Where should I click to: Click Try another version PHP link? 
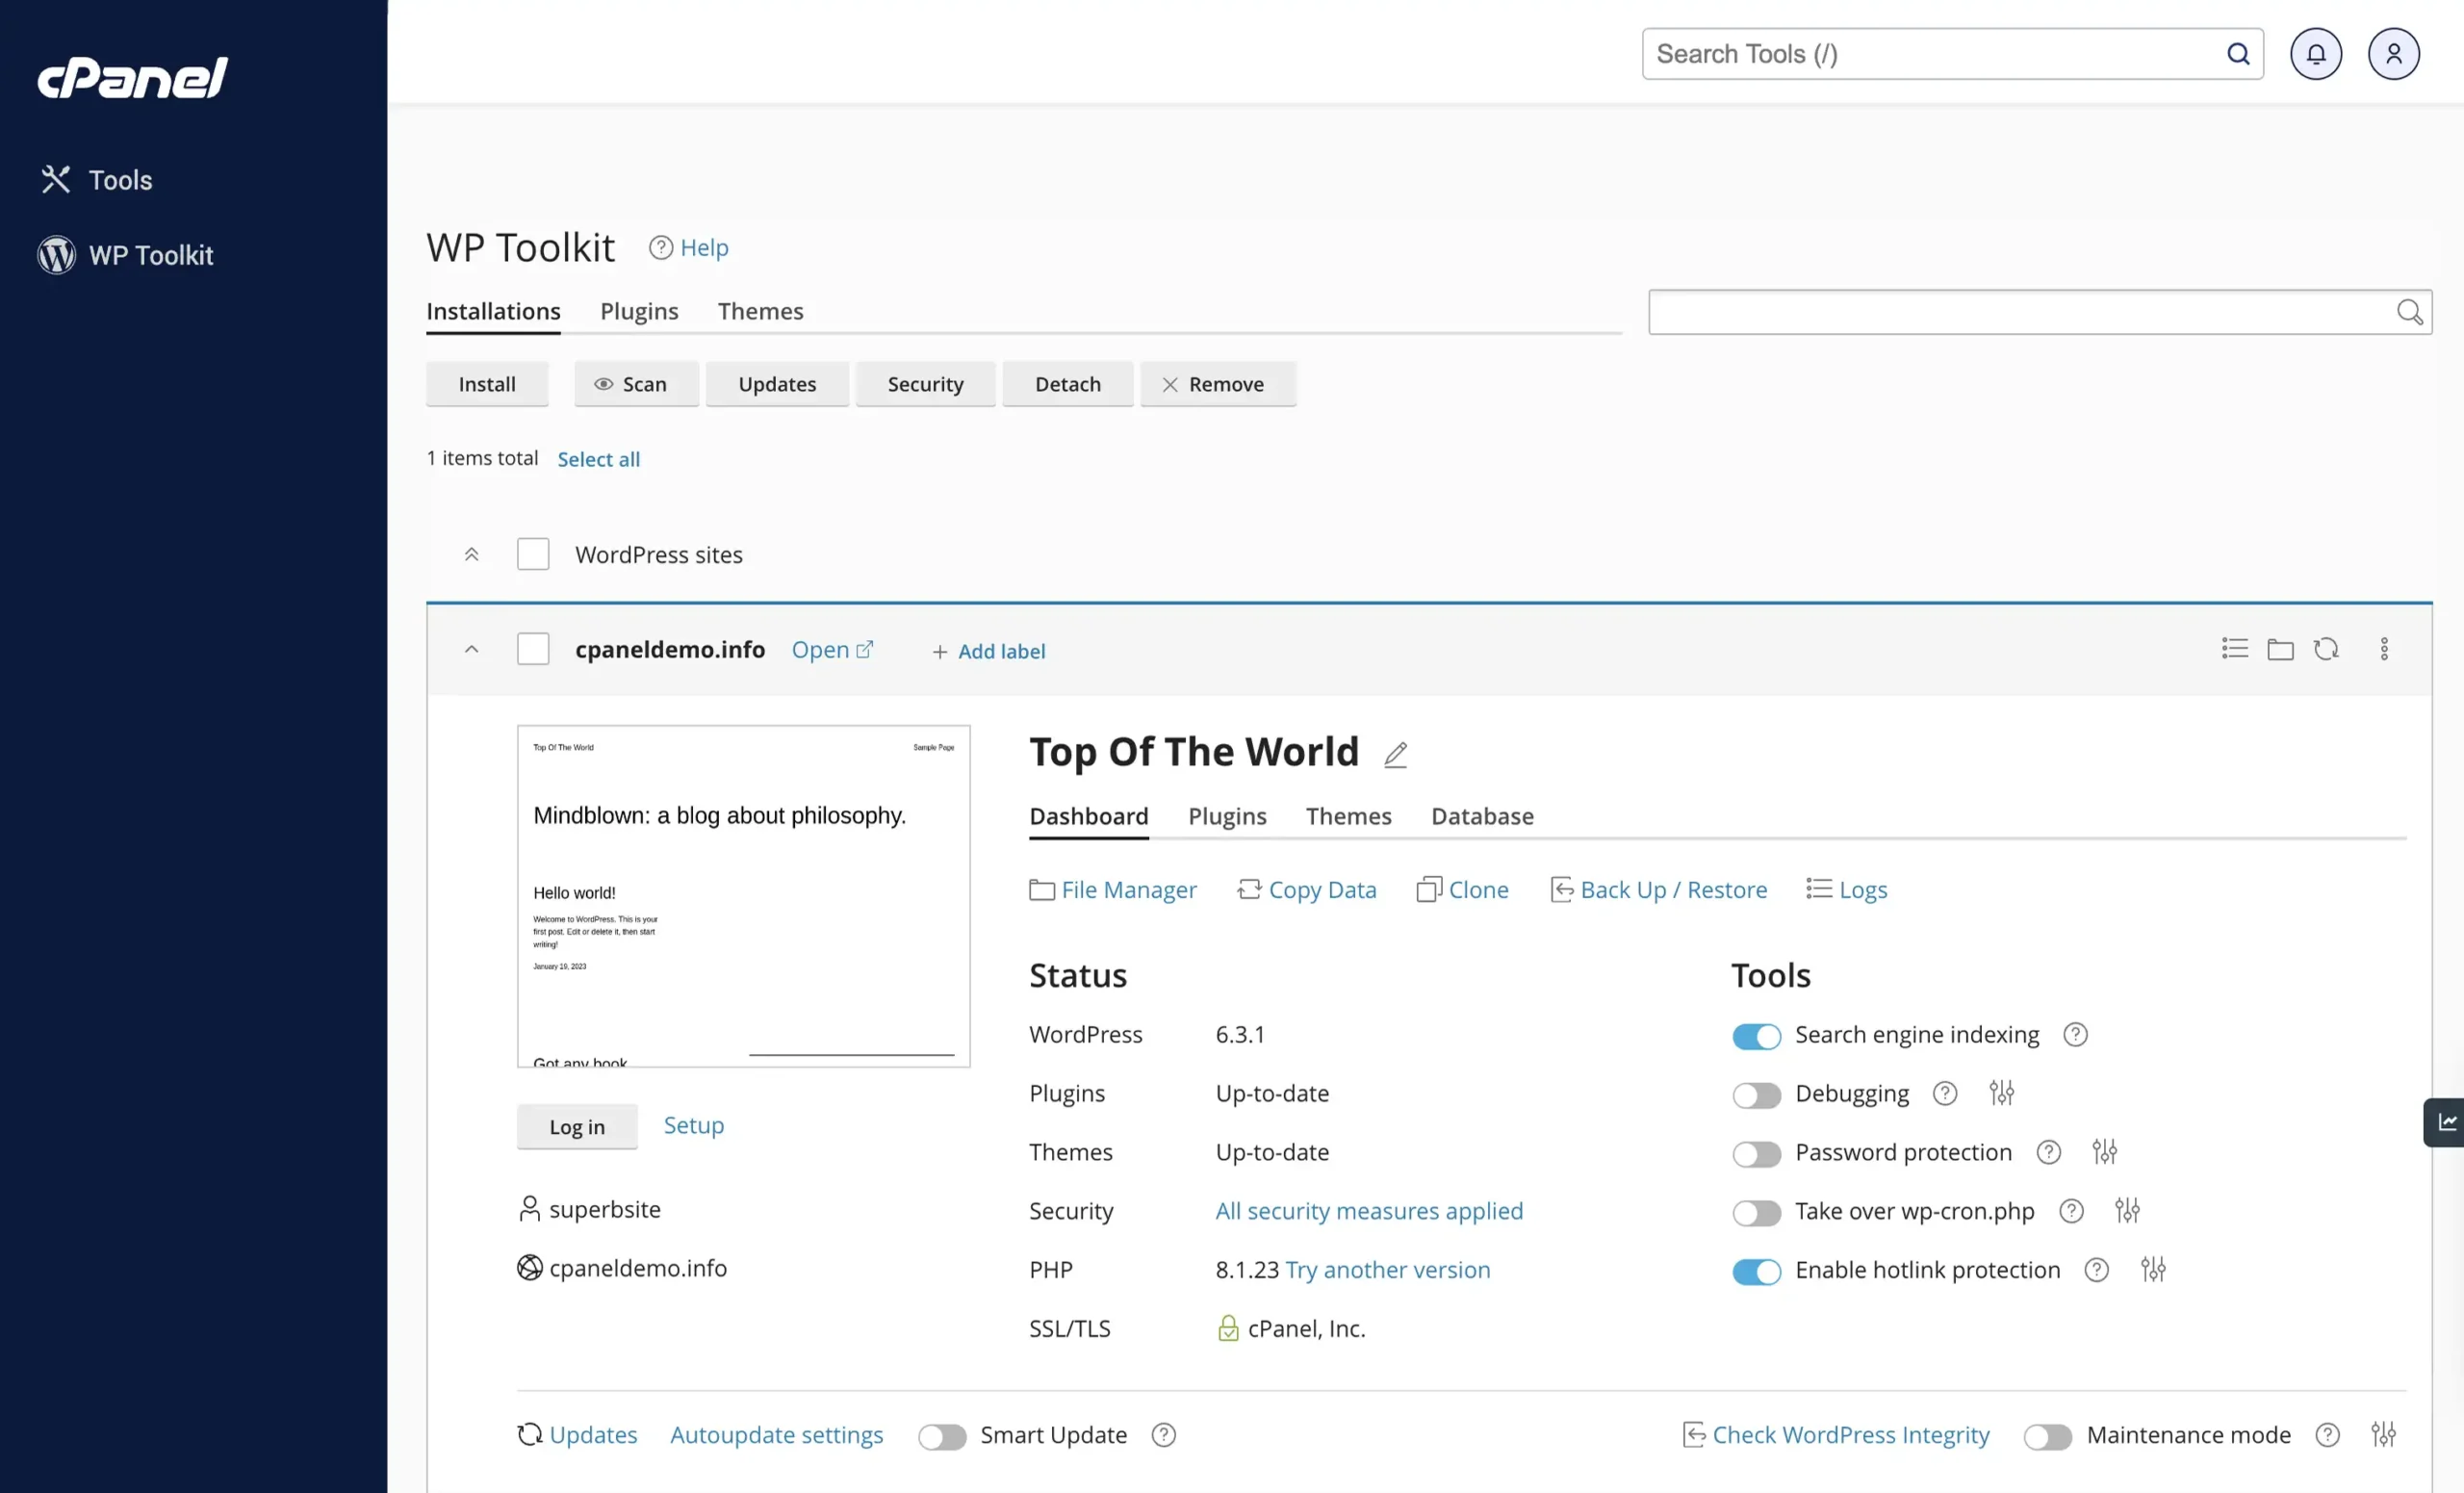[x=1387, y=1270]
